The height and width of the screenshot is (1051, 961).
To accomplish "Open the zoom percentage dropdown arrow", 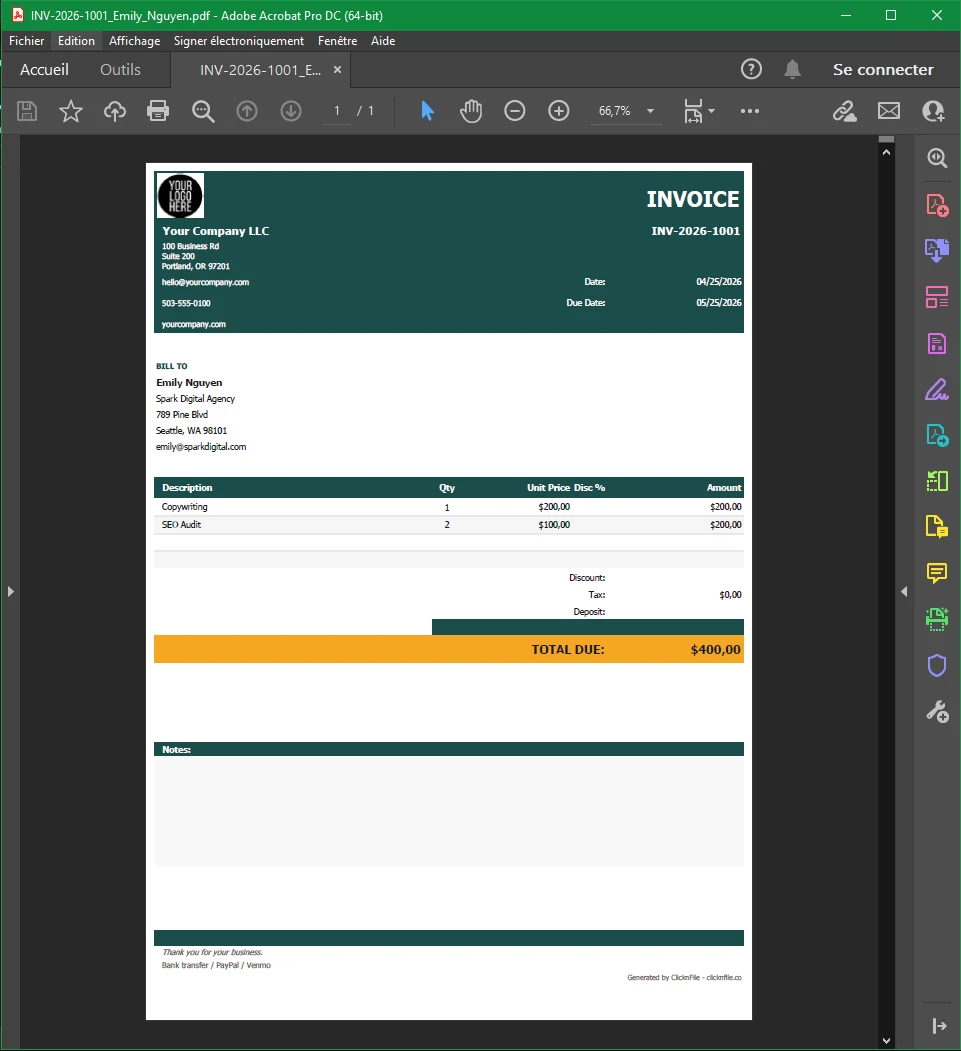I will click(650, 111).
